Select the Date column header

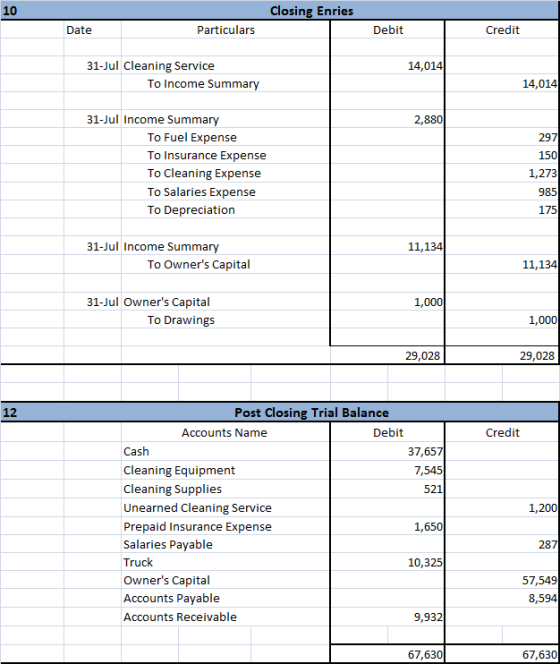[x=79, y=30]
